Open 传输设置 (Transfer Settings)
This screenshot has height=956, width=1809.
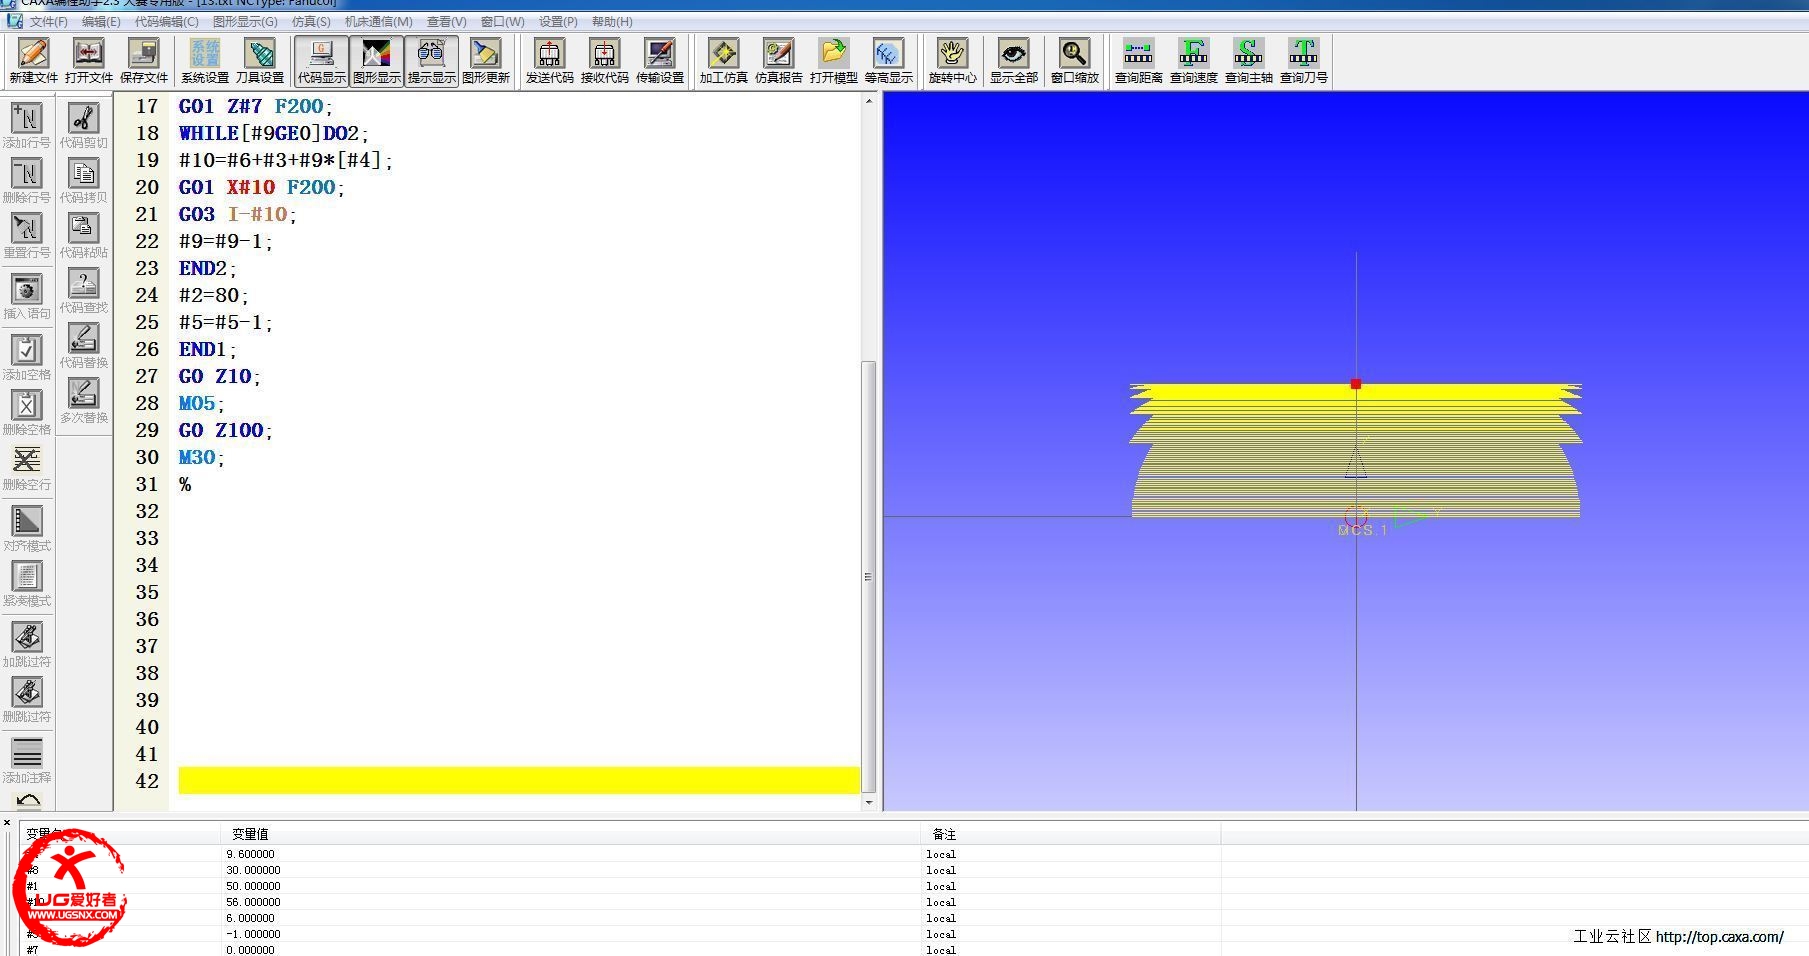click(x=659, y=61)
